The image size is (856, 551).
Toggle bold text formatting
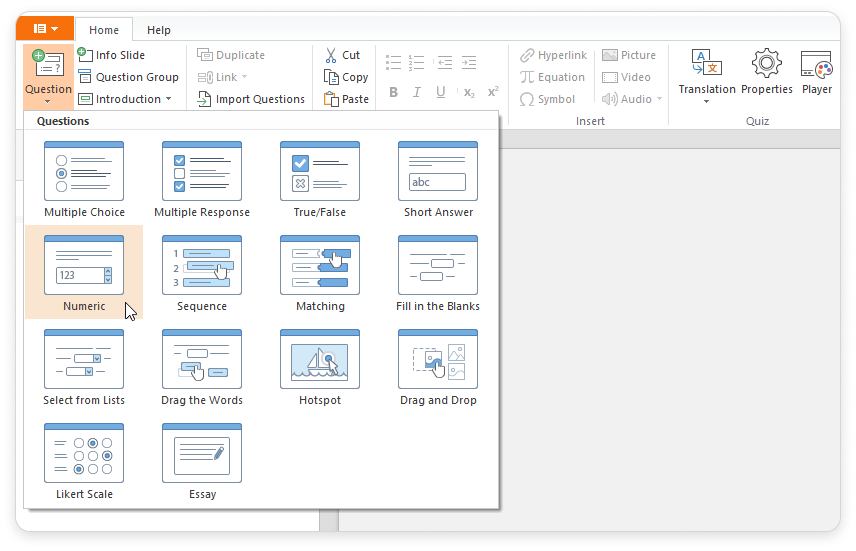point(393,93)
